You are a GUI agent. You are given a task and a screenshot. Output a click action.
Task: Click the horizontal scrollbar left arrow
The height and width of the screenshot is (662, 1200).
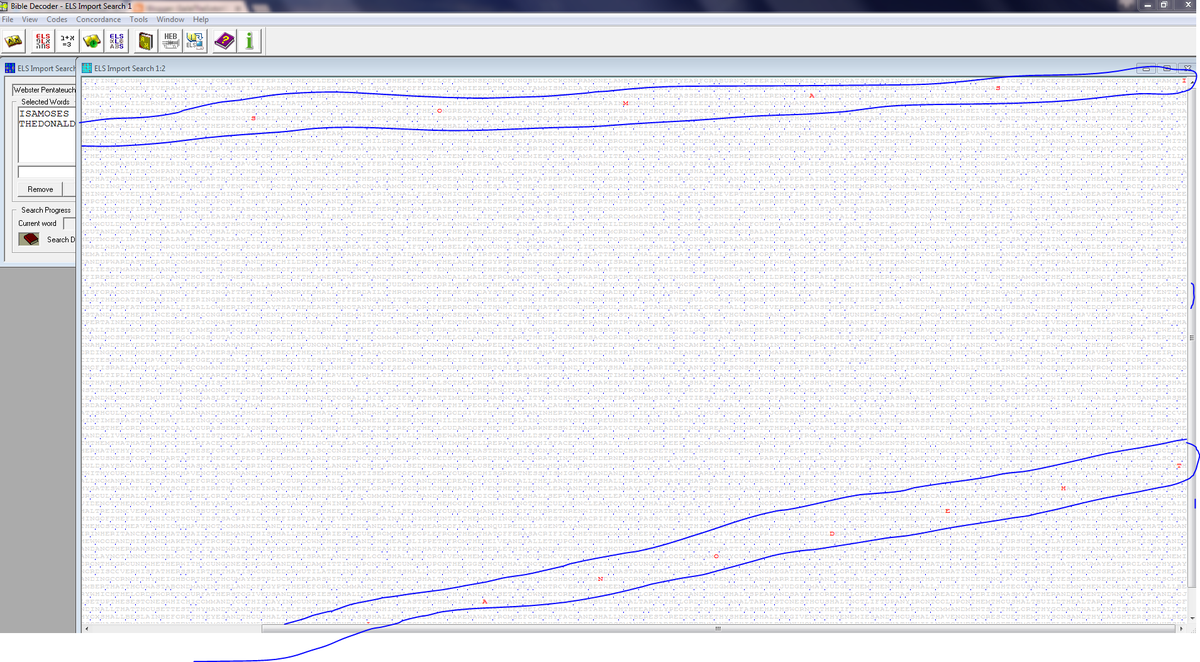[x=87, y=629]
